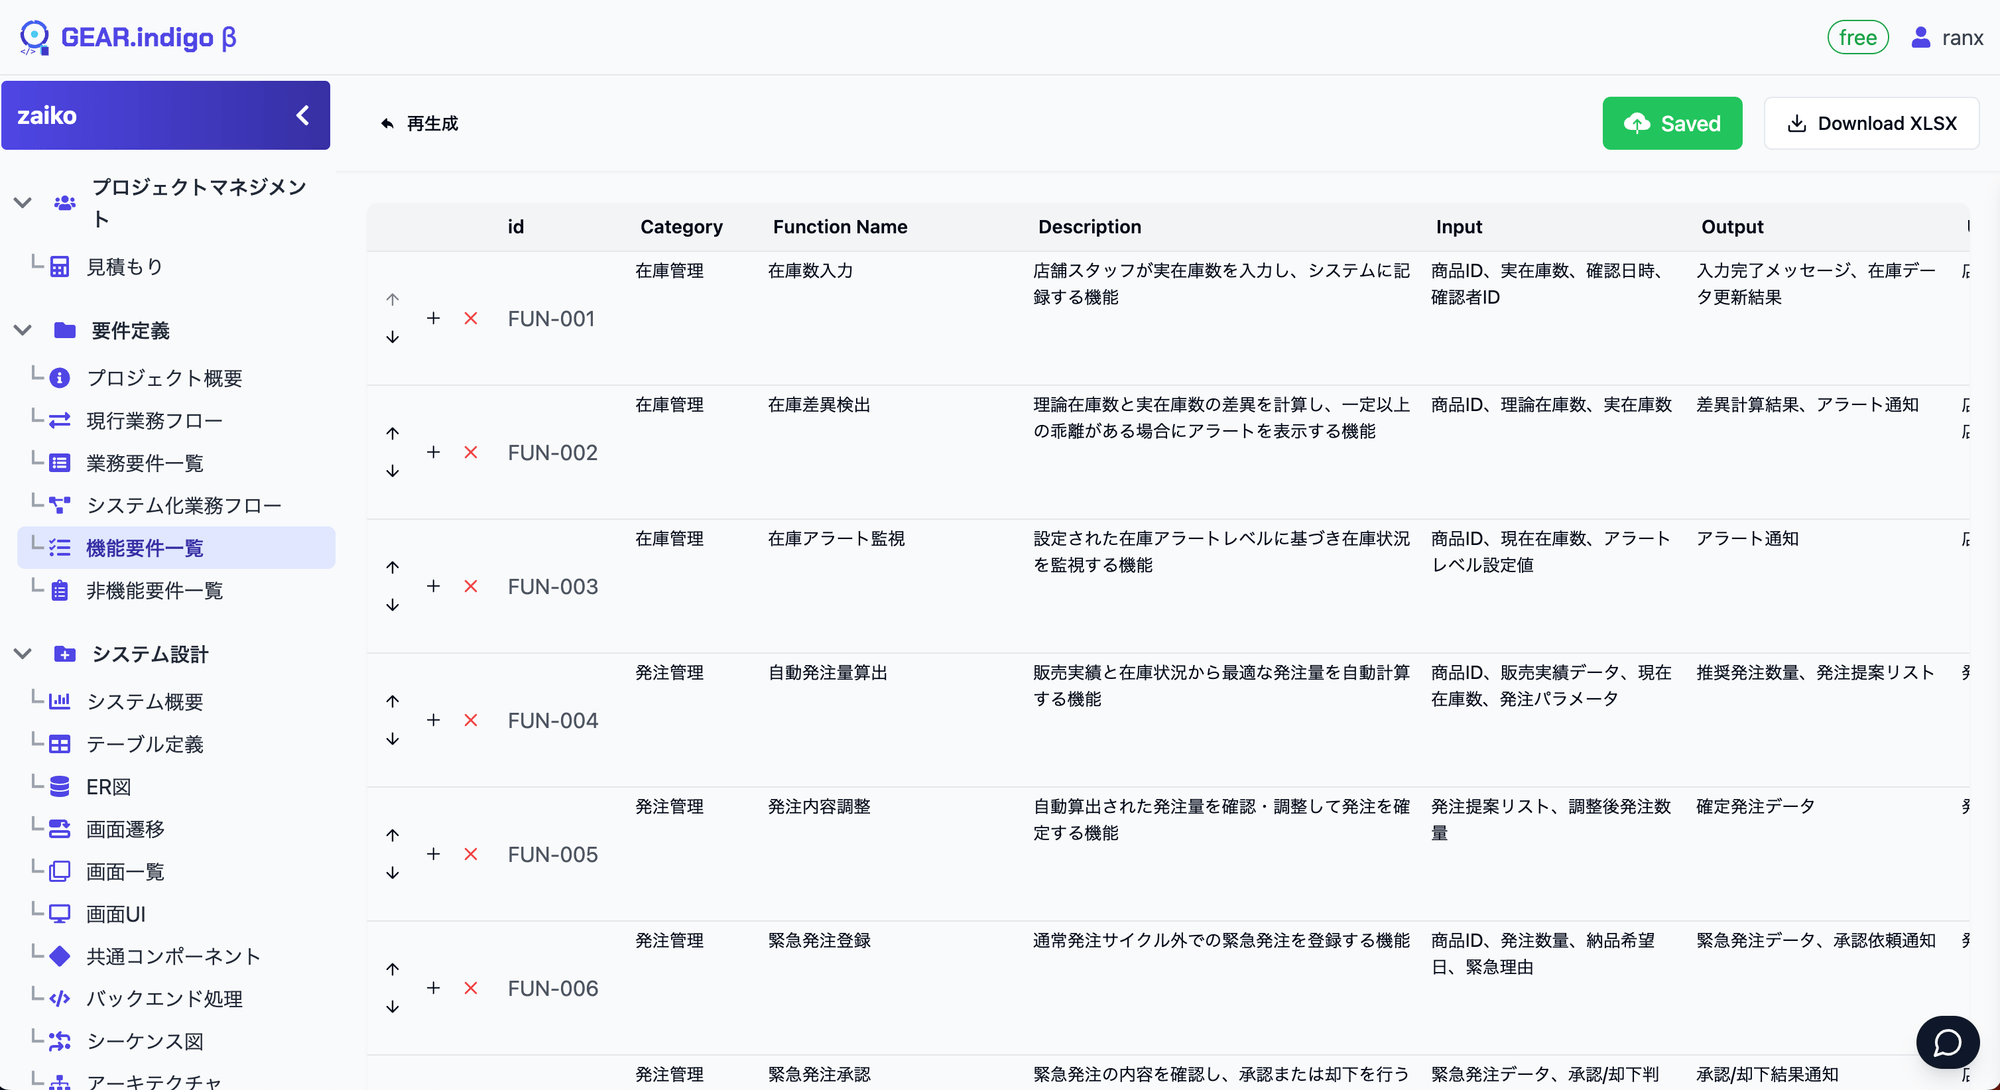Delete row FUN-006
This screenshot has width=2000, height=1090.
(470, 988)
